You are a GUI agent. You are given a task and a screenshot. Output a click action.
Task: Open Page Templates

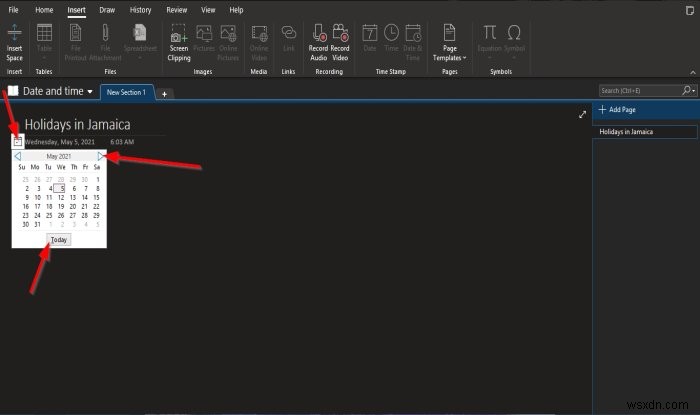pos(450,43)
